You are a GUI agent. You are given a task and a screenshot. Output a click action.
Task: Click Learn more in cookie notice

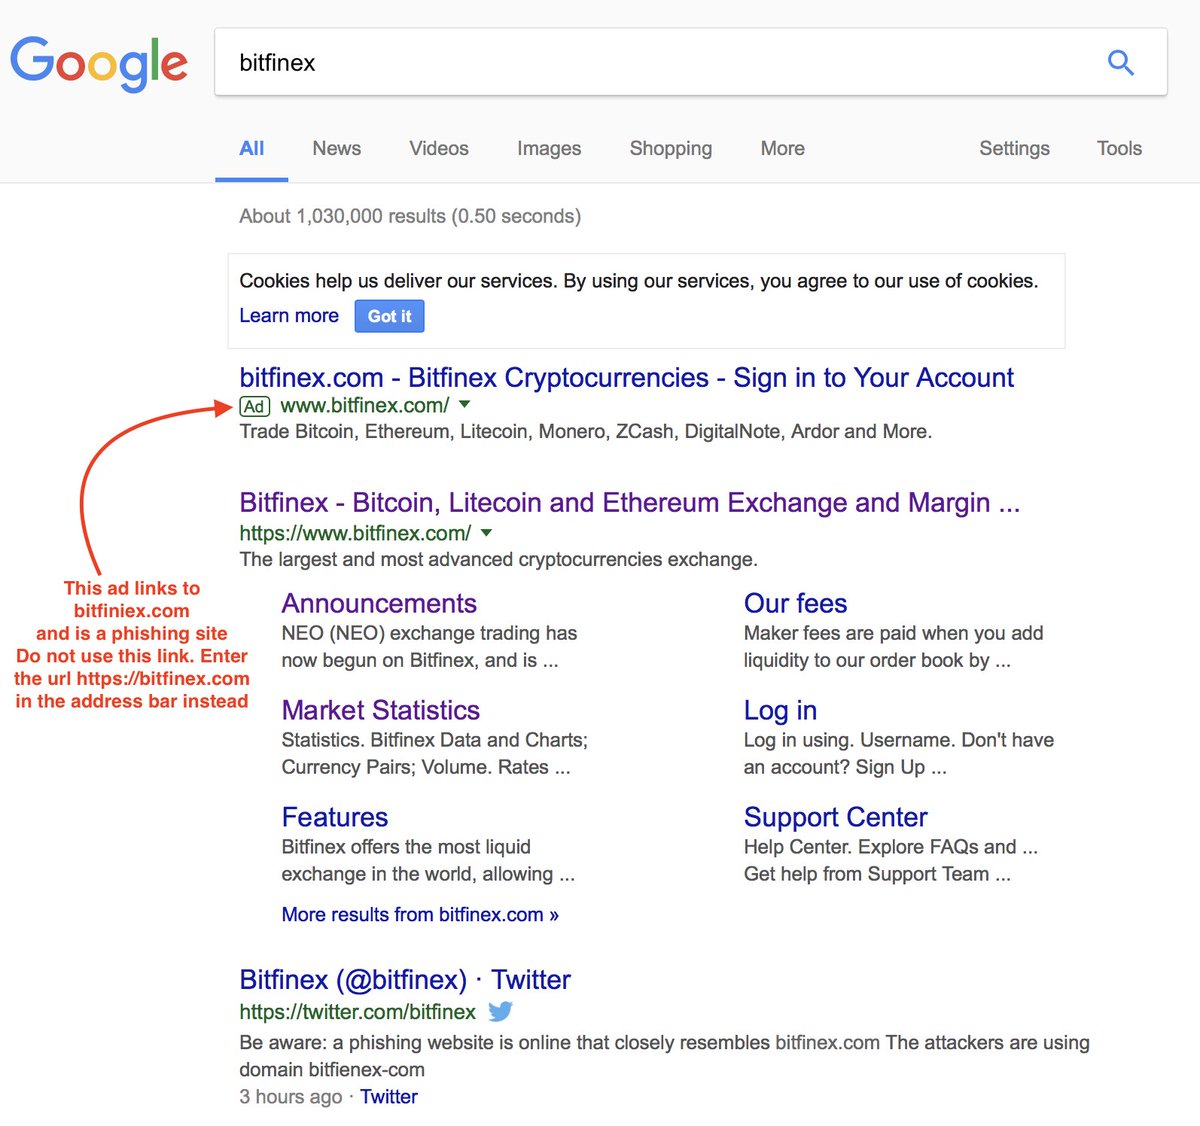289,315
